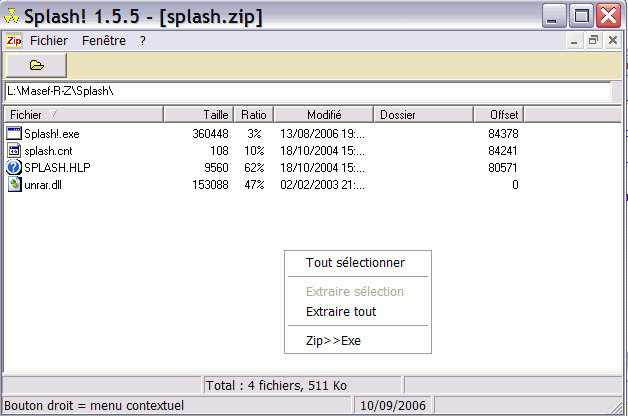Open the Fichier menu

tap(49, 41)
